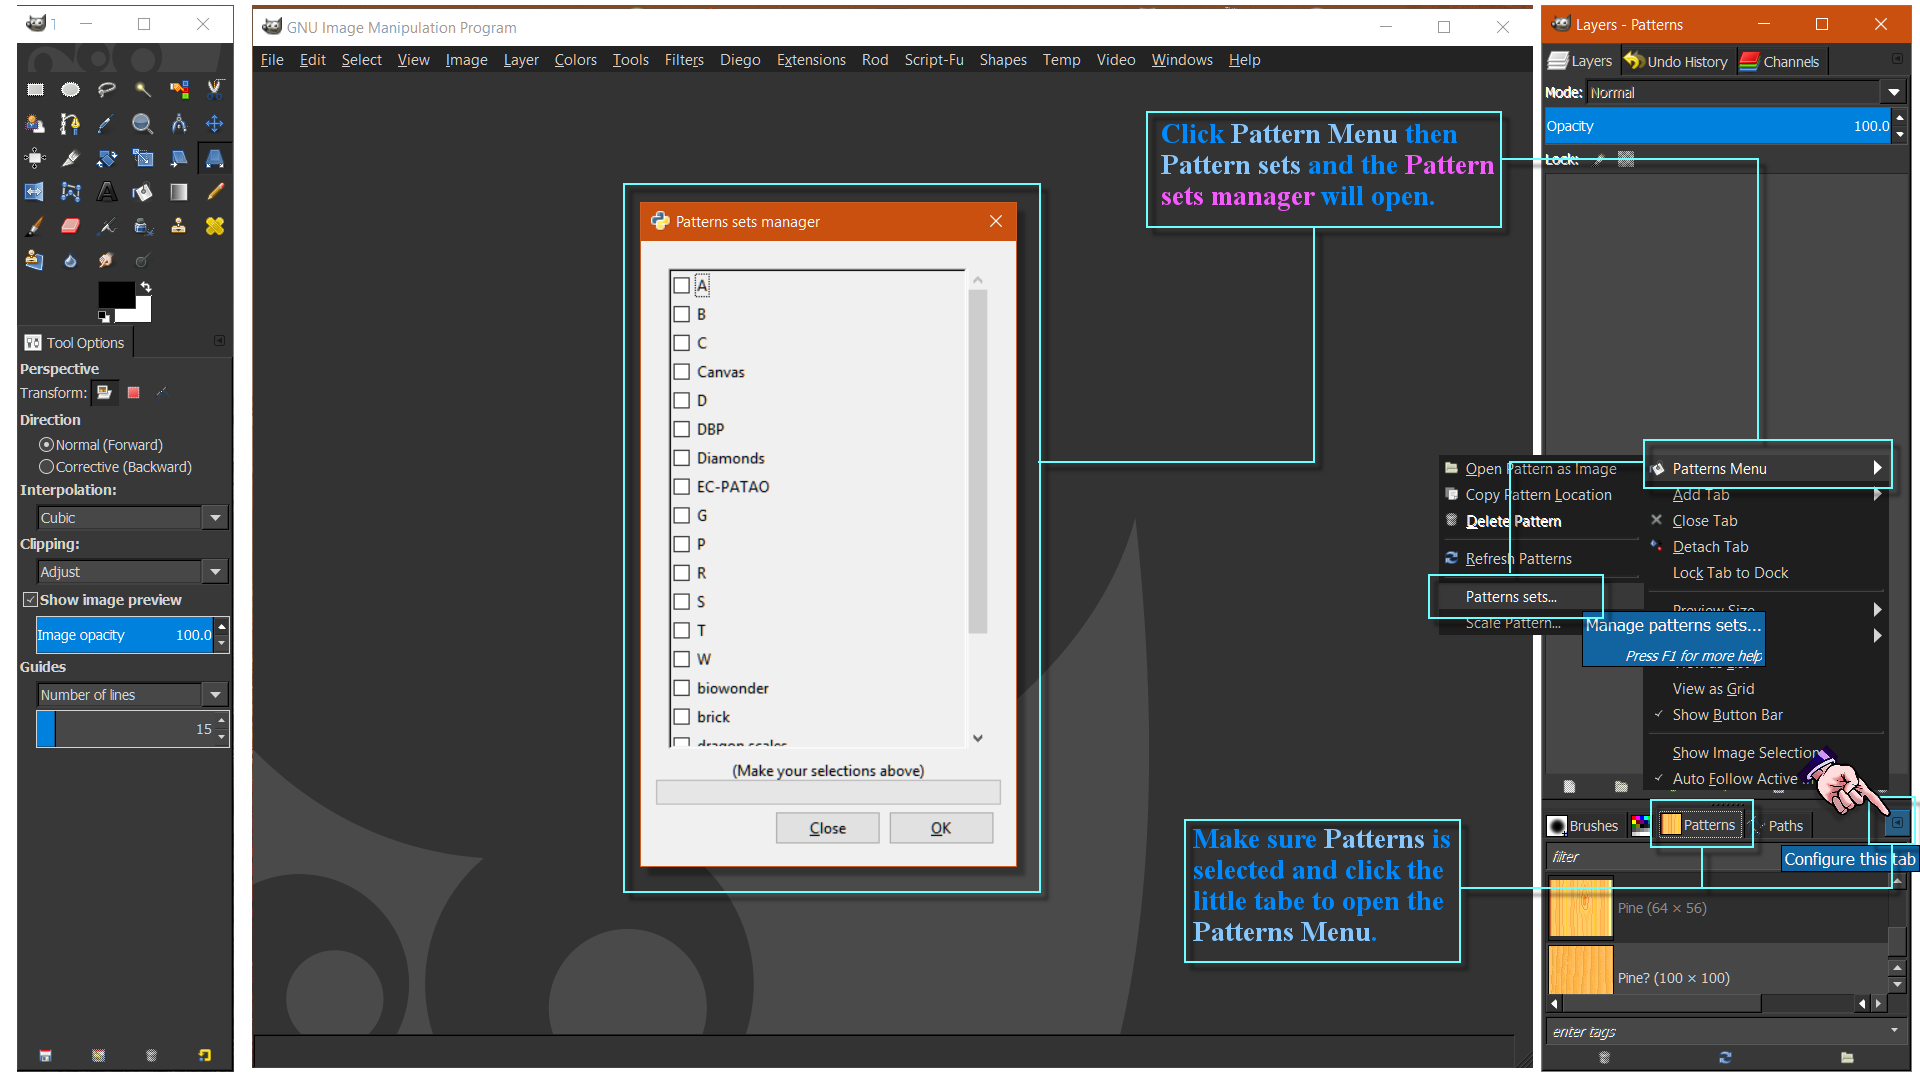Image resolution: width=1920 pixels, height=1080 pixels.
Task: Click Refresh Patterns in the context menu
Action: pos(1518,559)
